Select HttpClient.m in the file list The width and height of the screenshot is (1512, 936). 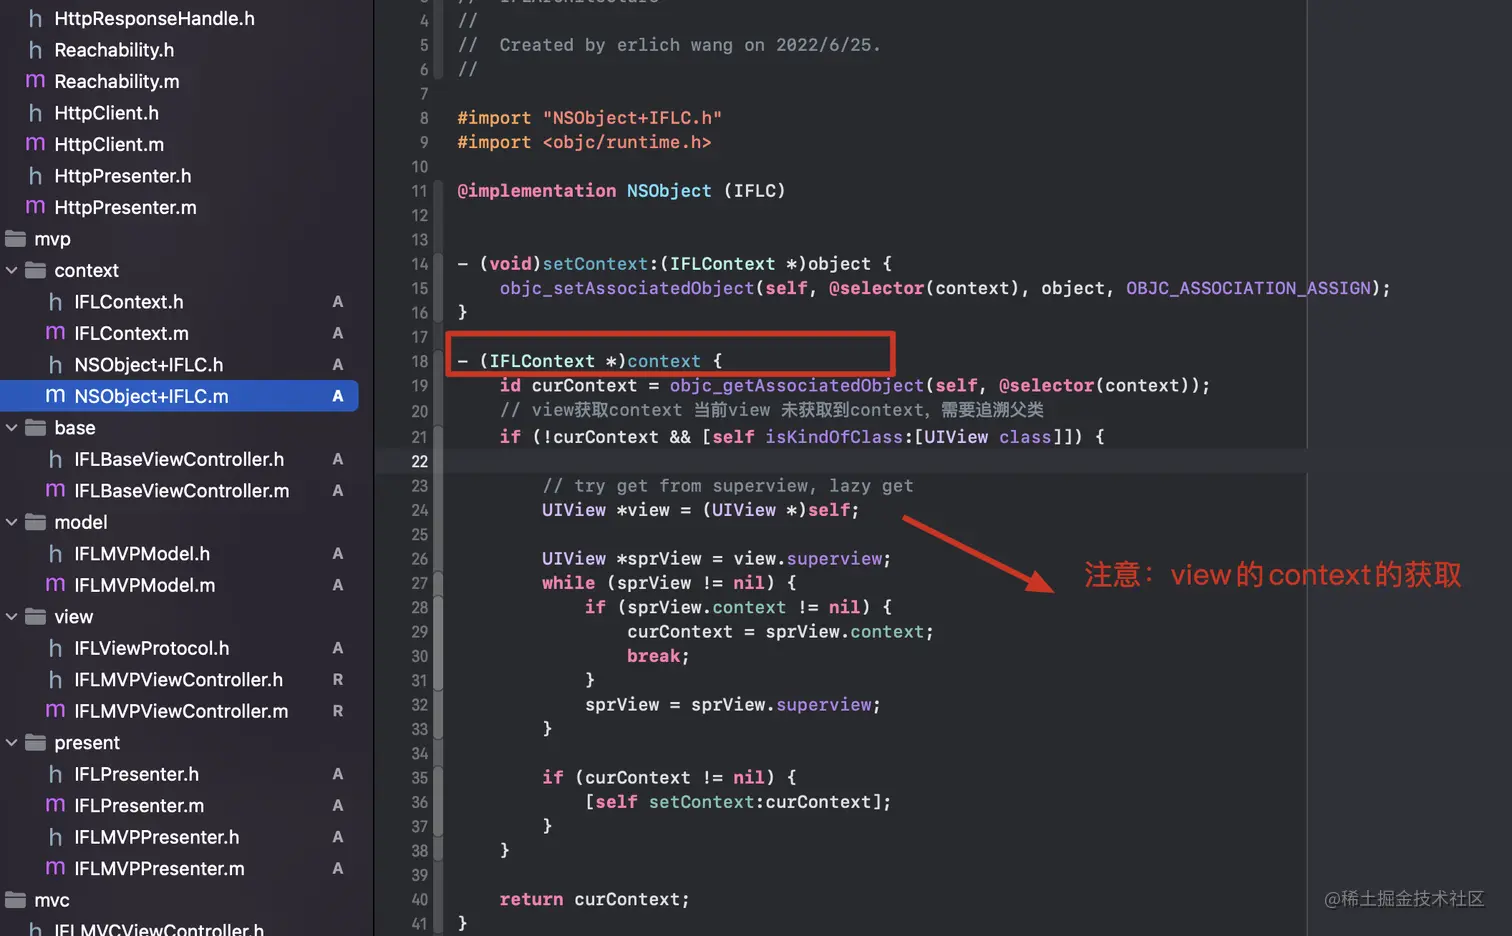coord(109,144)
